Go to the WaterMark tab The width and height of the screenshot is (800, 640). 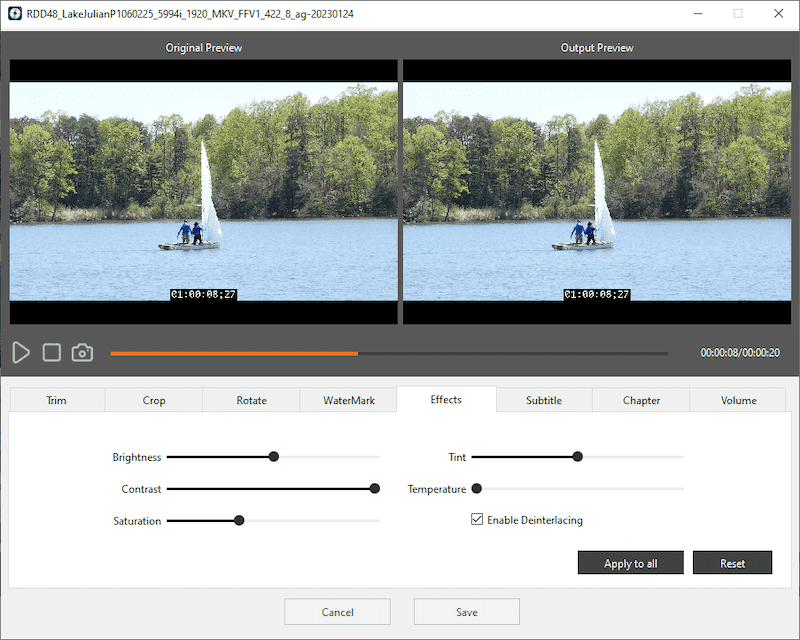click(348, 400)
